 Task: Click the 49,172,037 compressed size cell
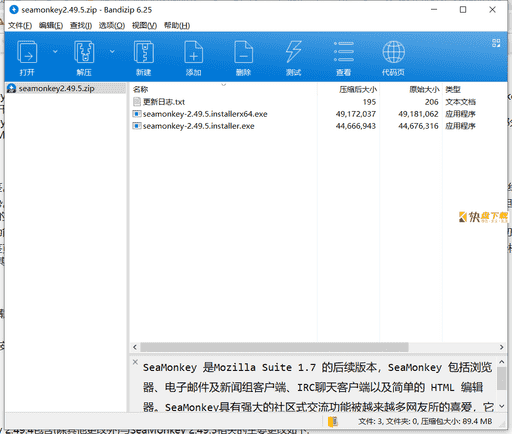coord(356,114)
